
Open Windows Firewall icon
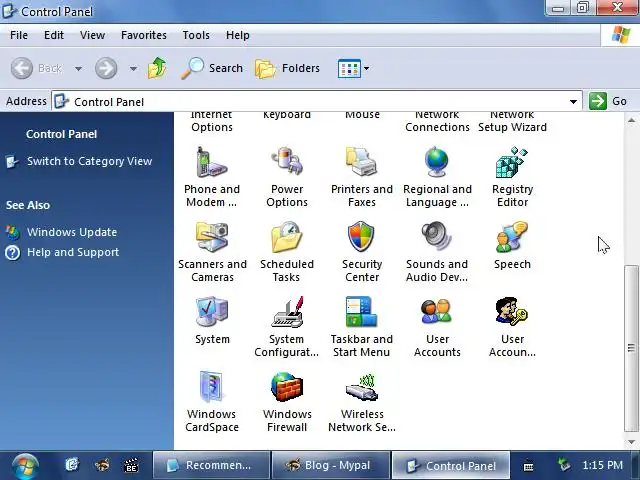(x=287, y=387)
